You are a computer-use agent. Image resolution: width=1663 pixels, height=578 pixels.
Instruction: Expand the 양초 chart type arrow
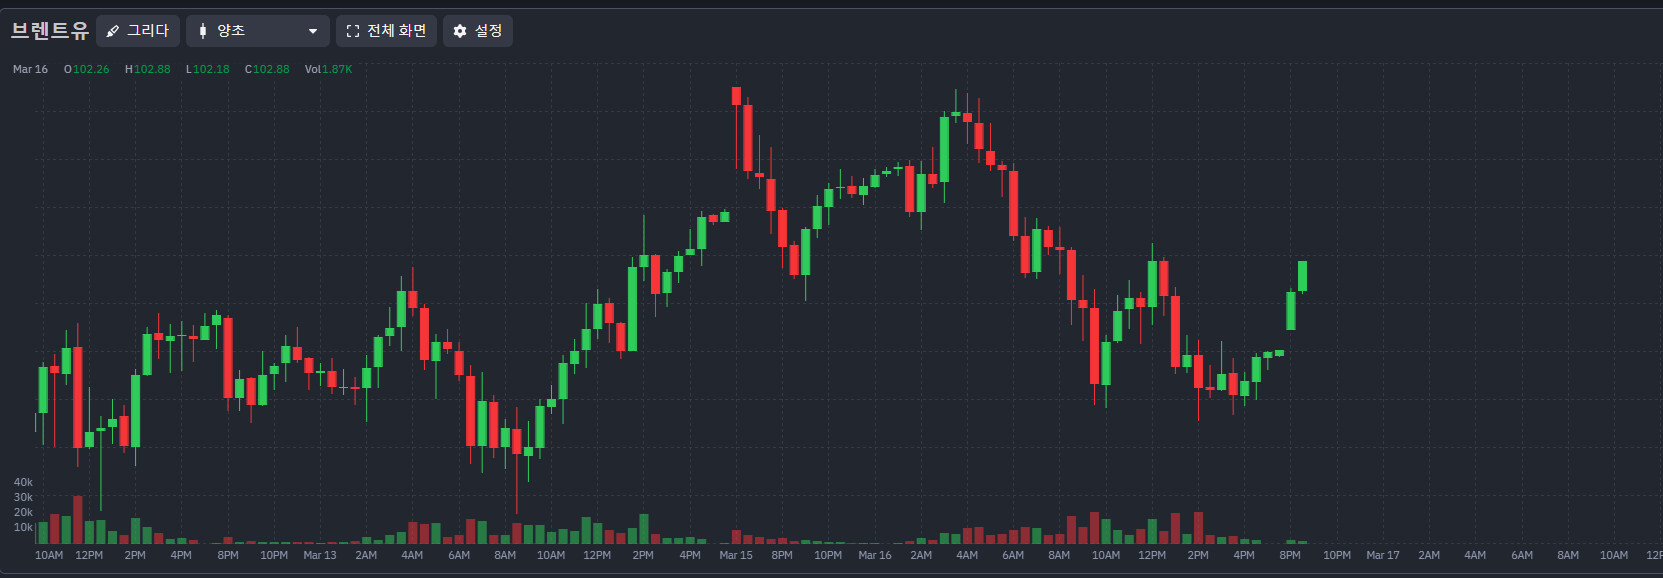click(313, 31)
